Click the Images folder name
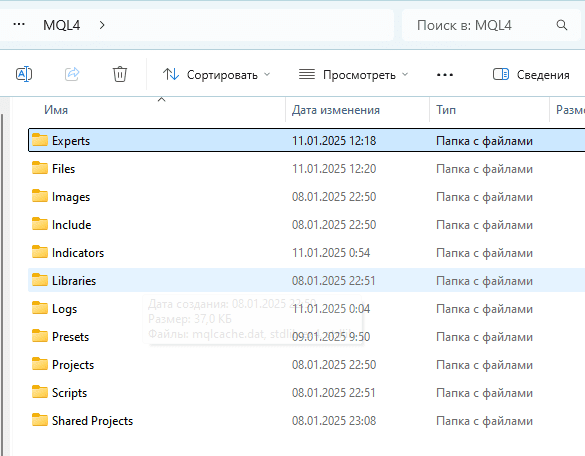 pos(71,197)
